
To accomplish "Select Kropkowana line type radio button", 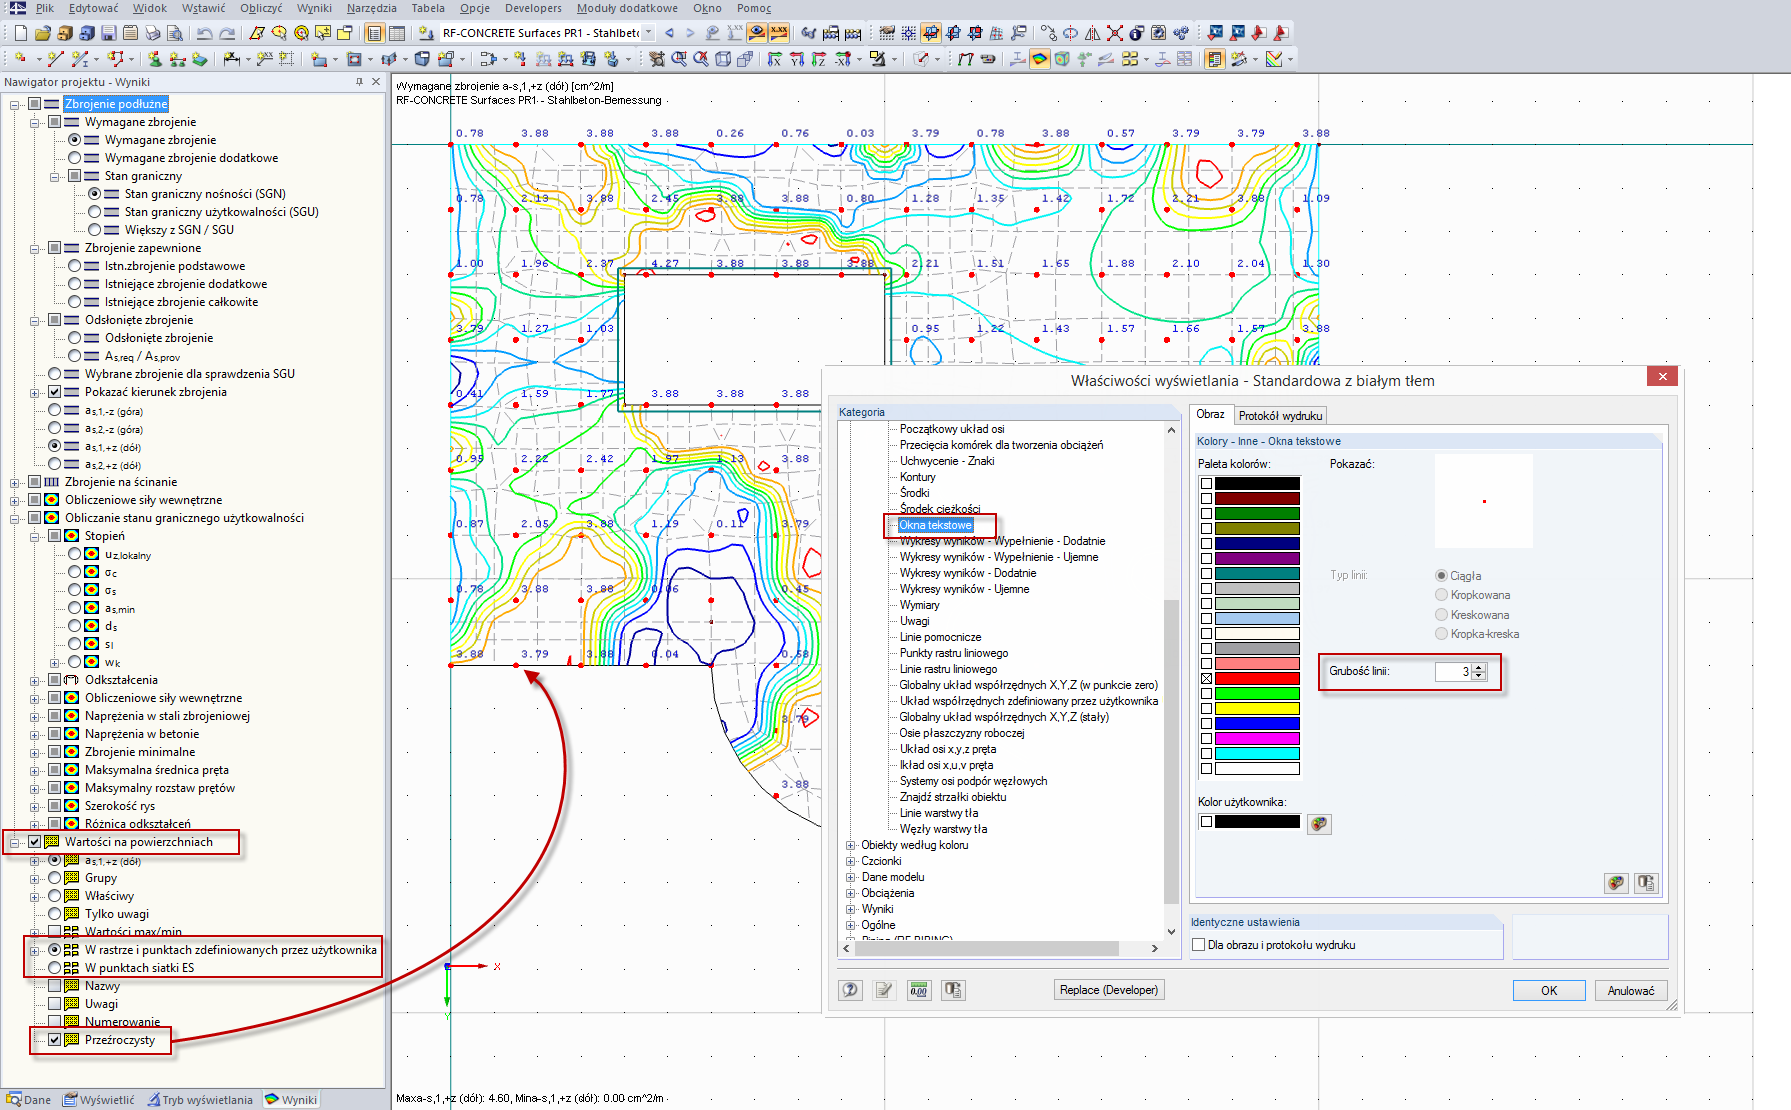I will click(1441, 595).
